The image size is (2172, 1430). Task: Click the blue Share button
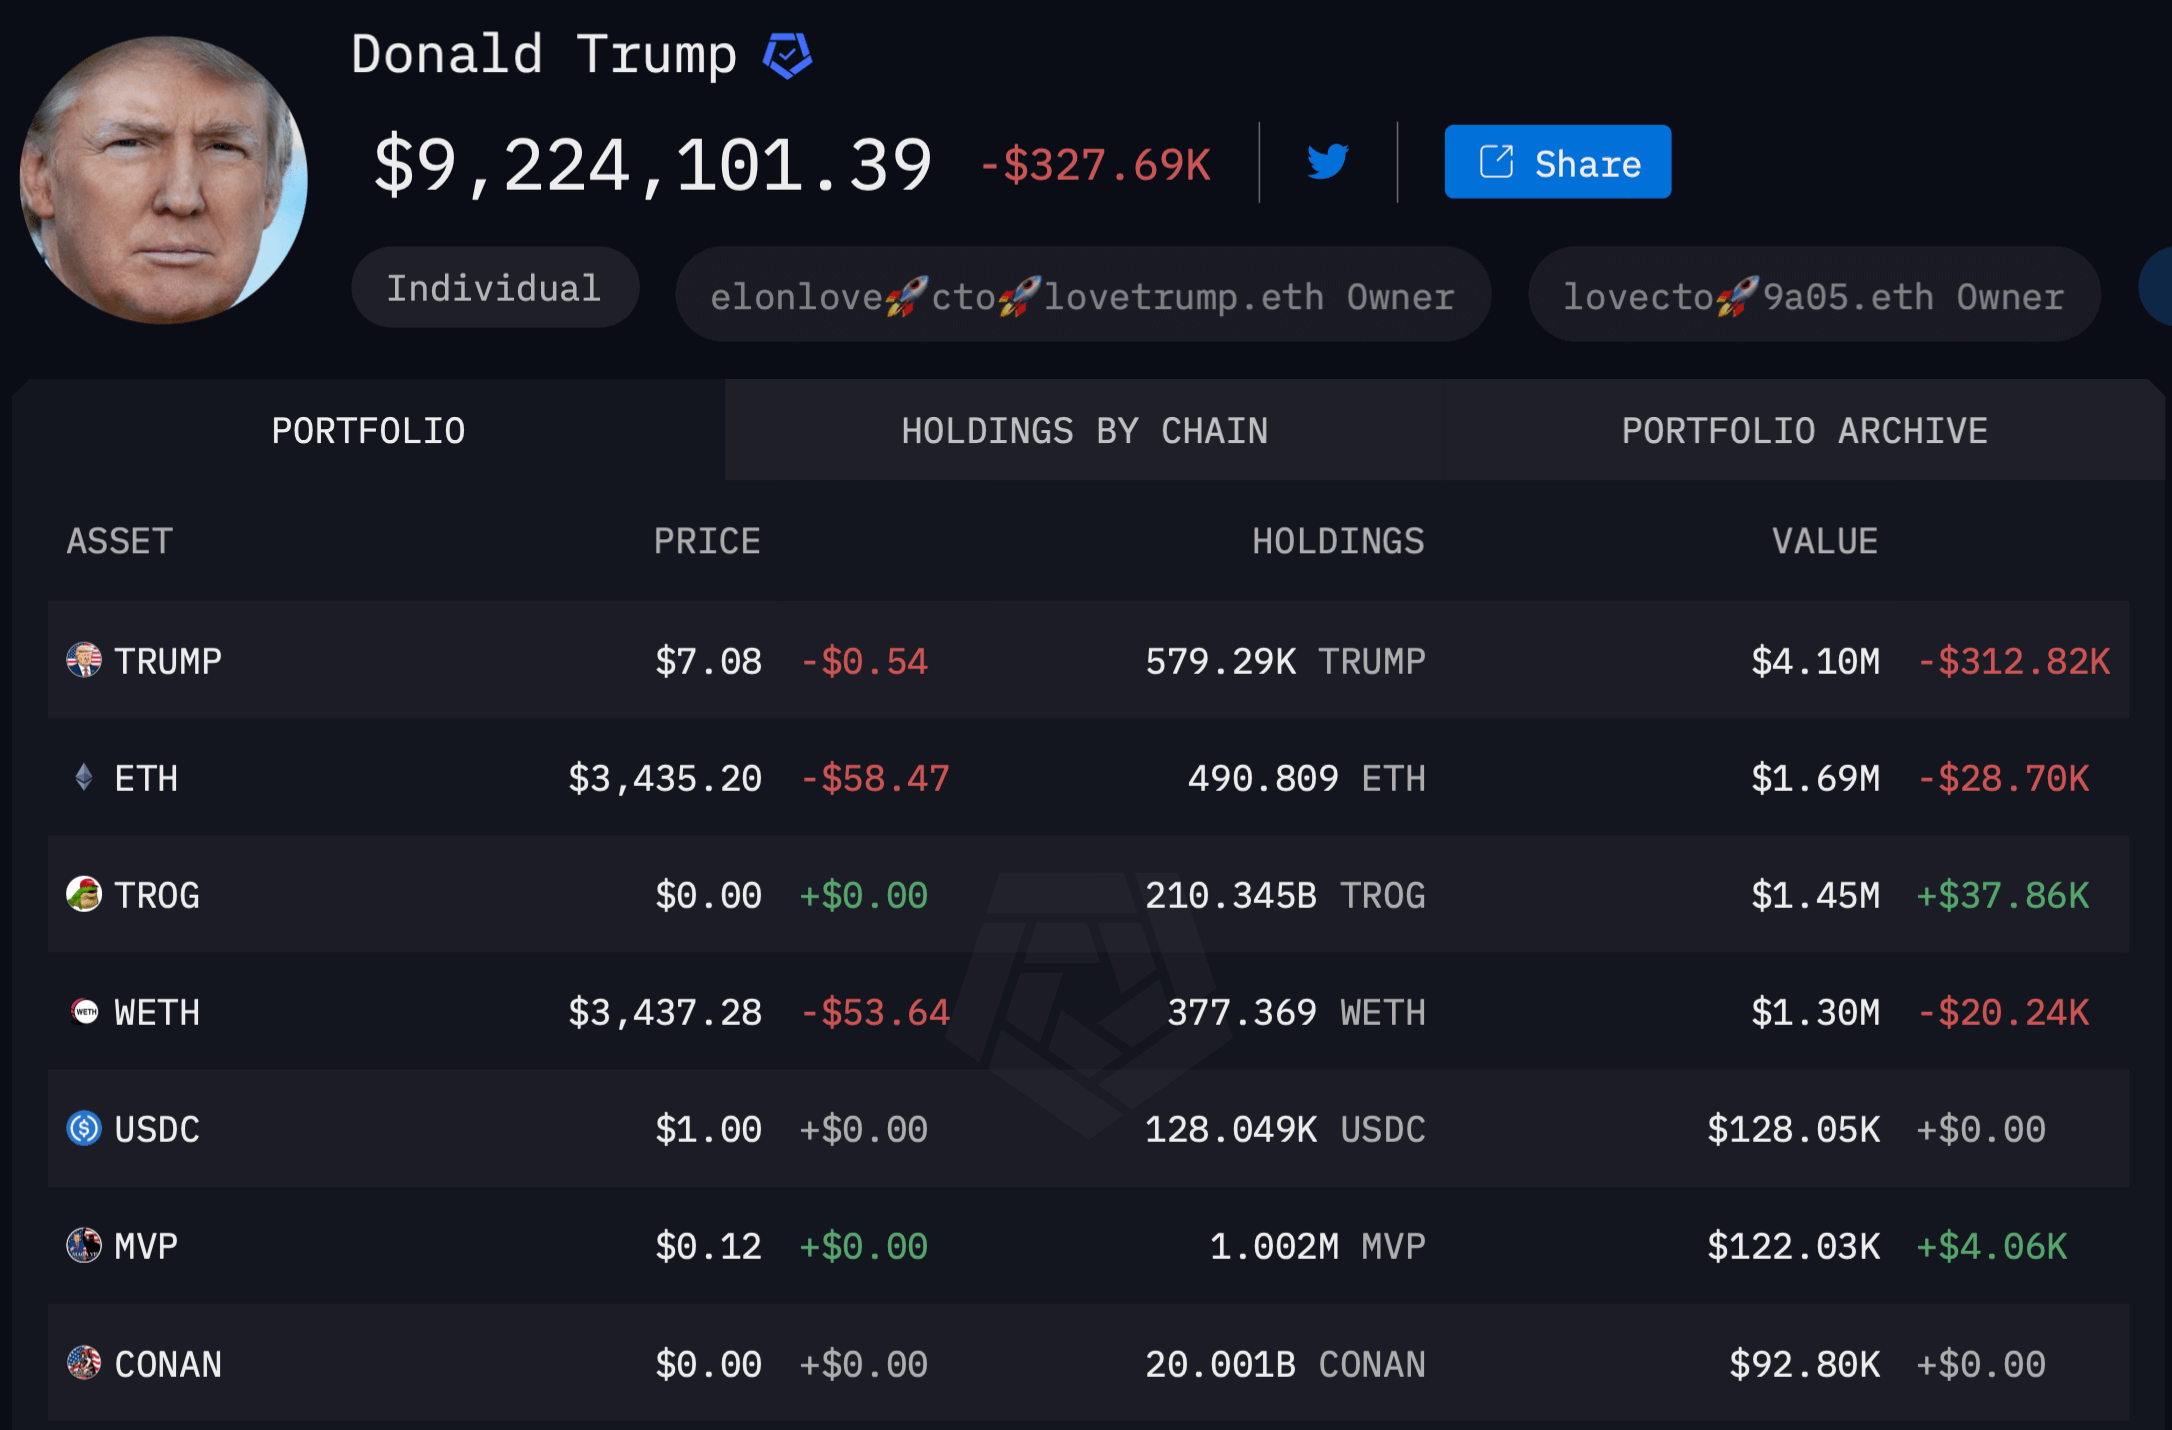[1557, 162]
